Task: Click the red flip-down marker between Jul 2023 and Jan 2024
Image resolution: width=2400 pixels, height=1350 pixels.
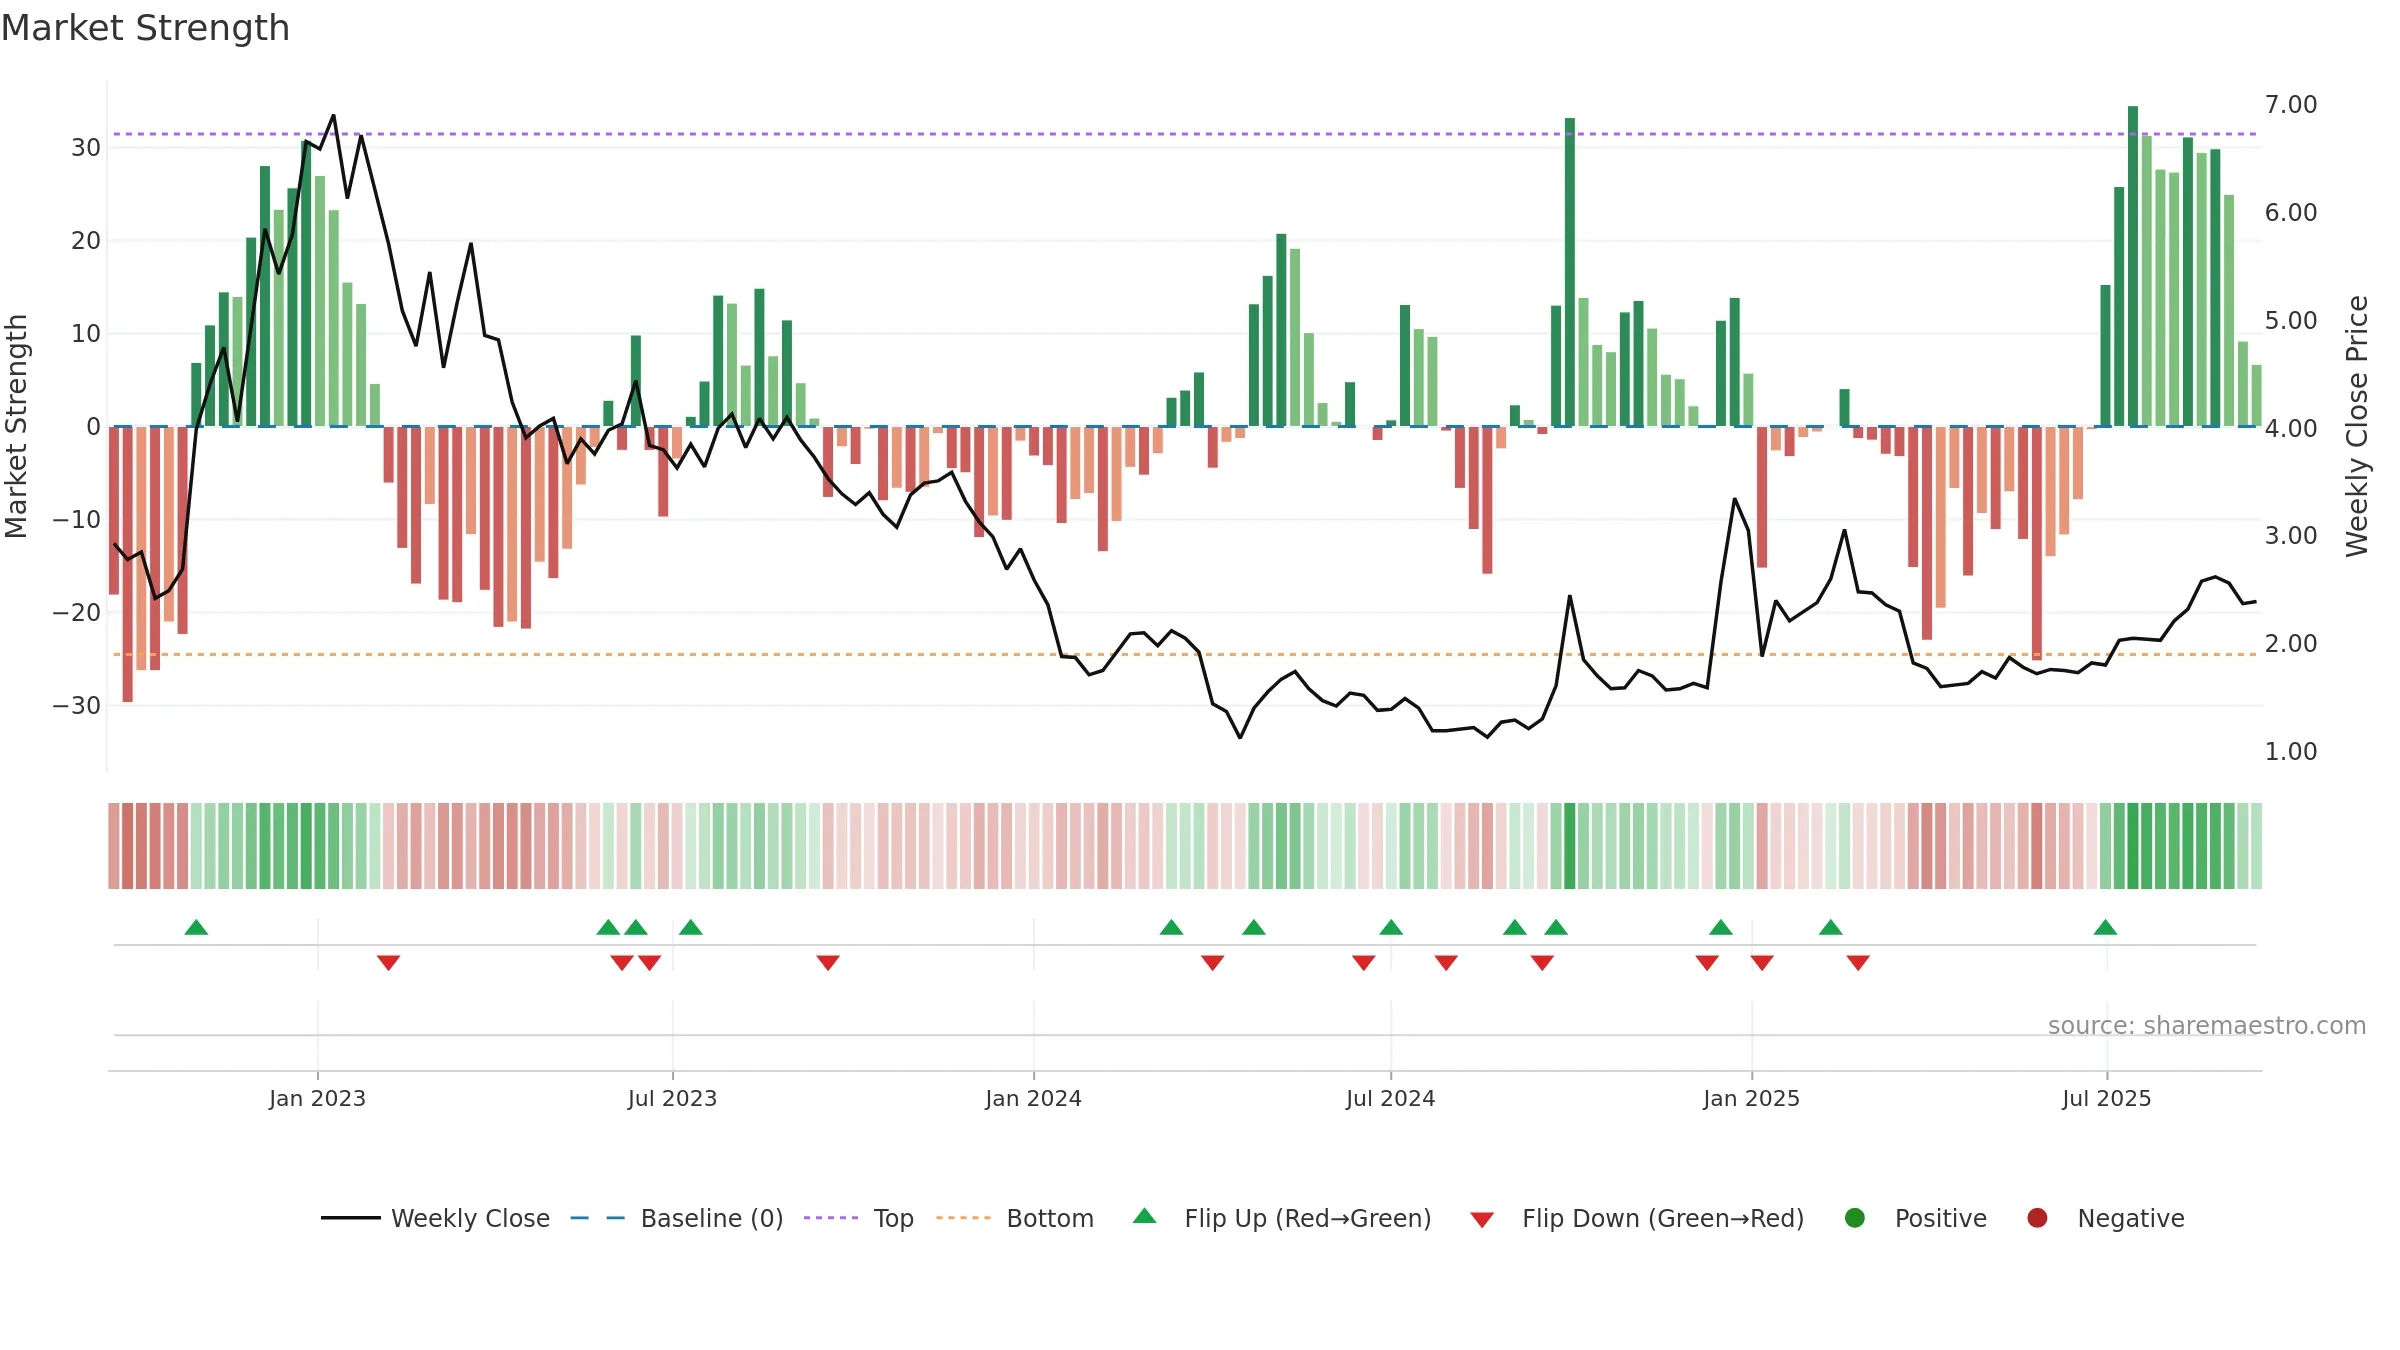Action: point(828,963)
